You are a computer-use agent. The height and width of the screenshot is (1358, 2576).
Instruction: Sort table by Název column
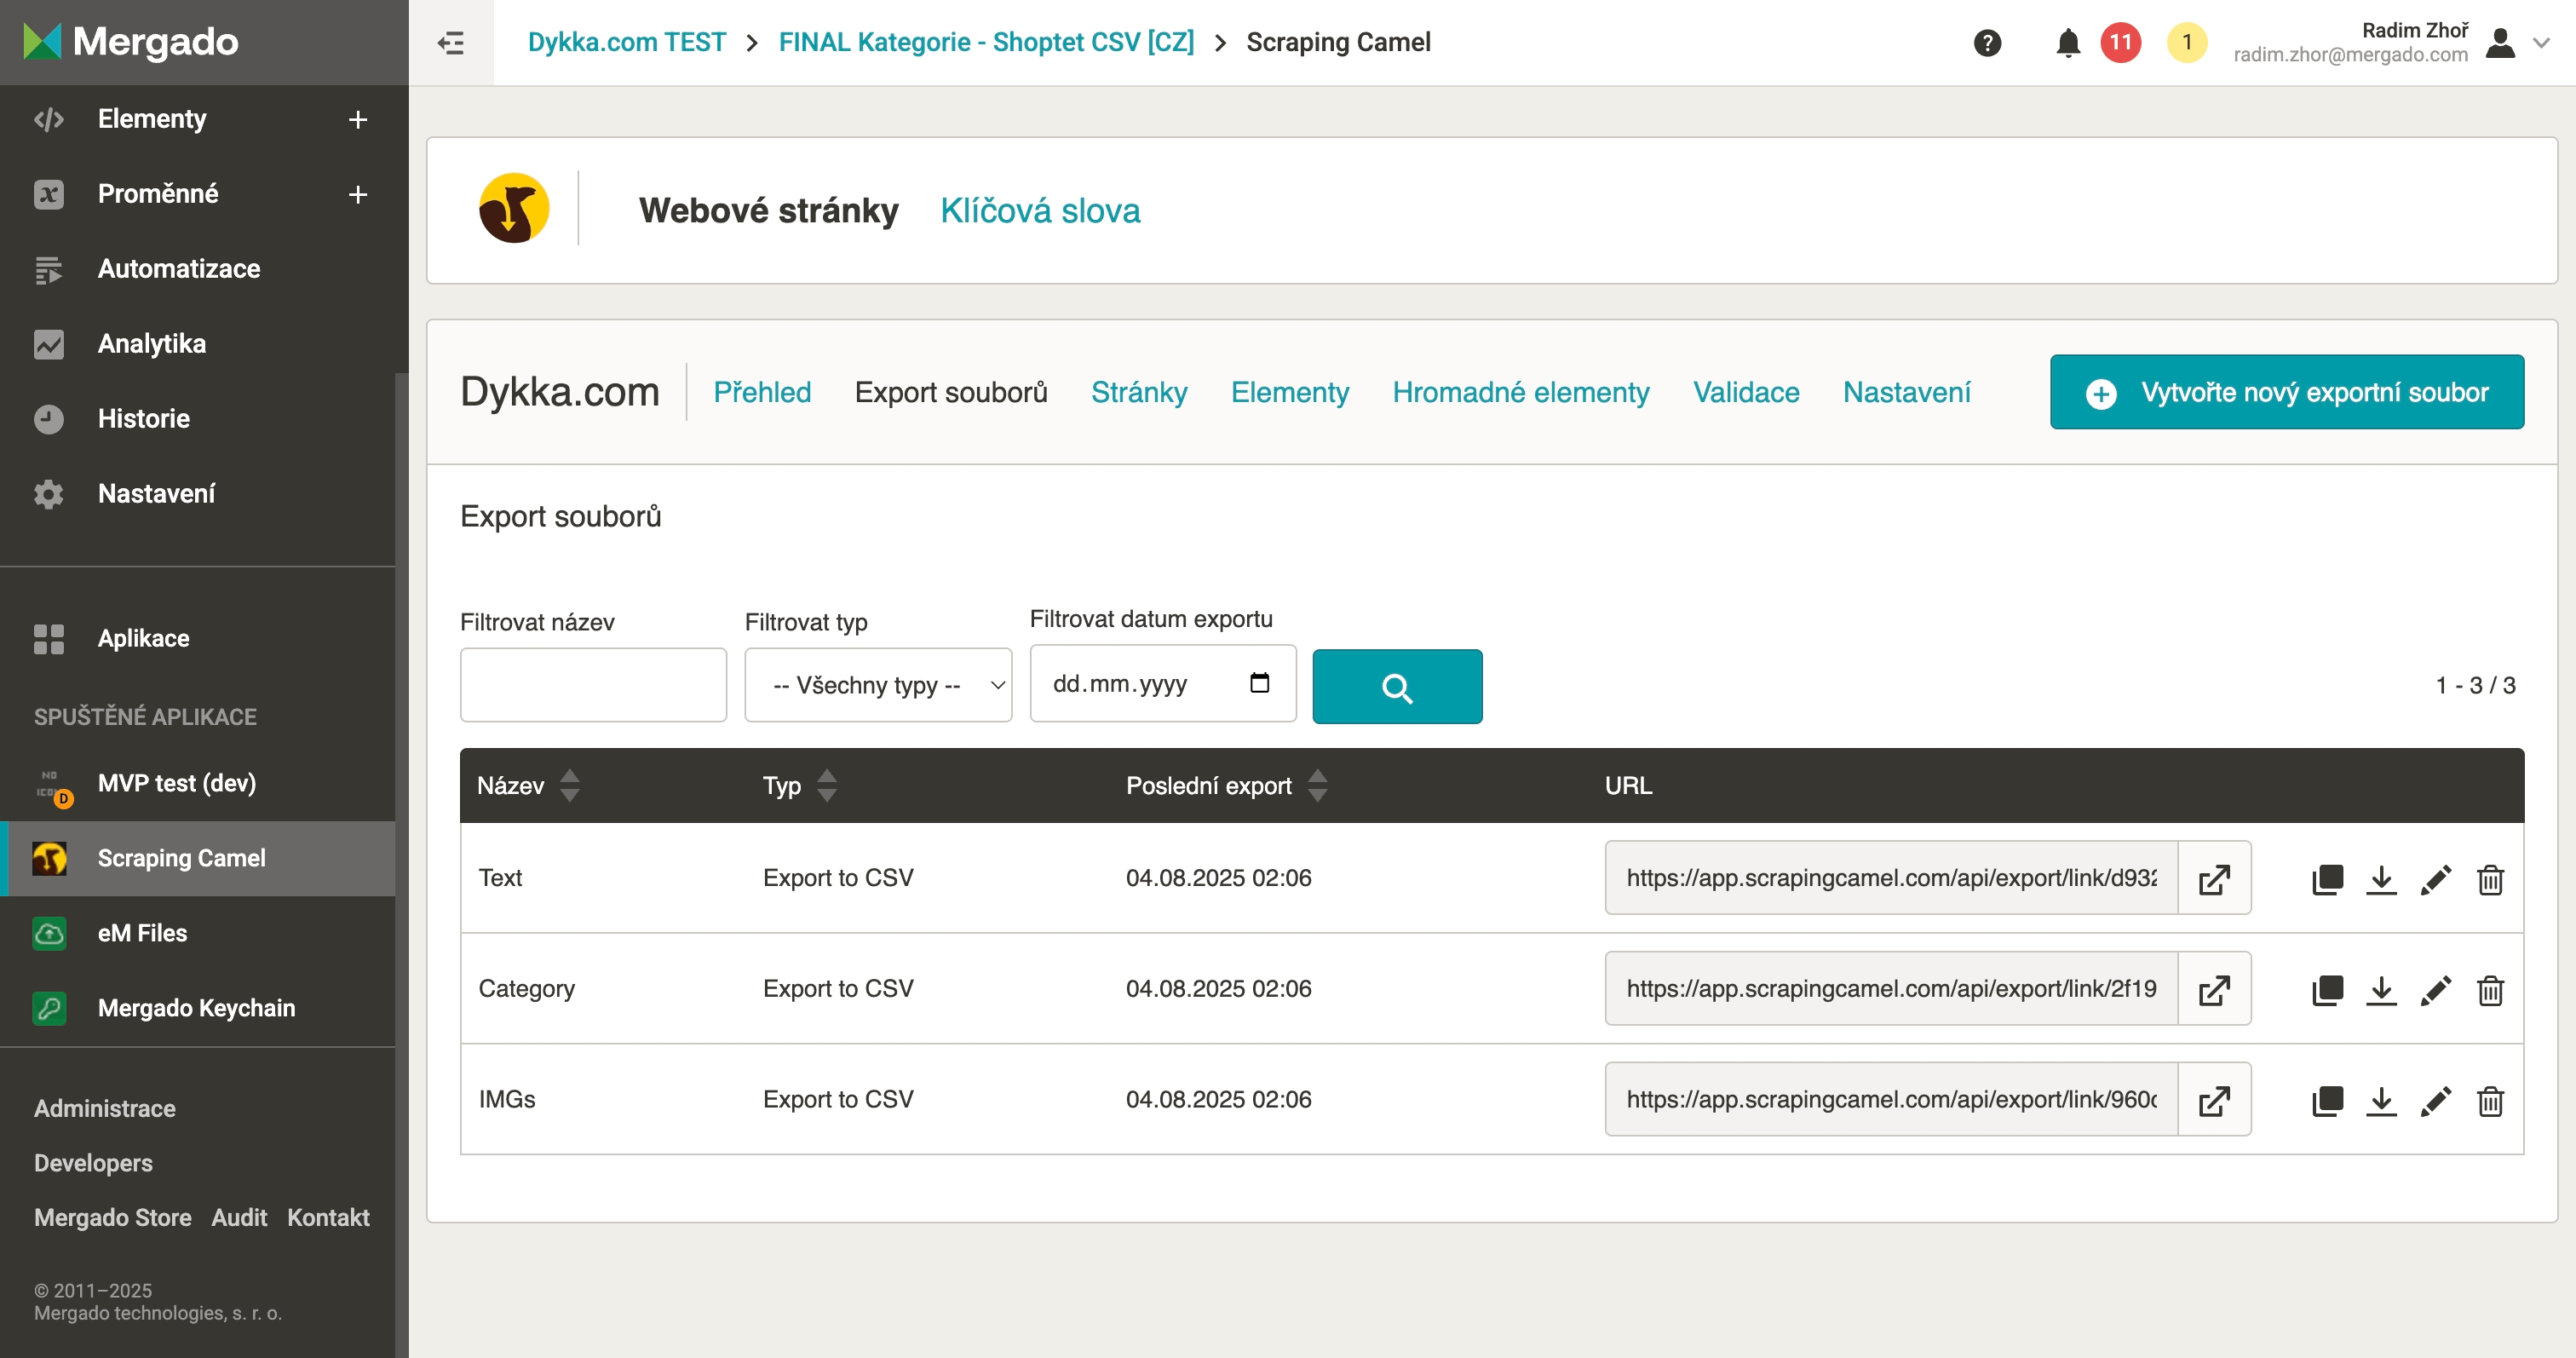click(x=569, y=786)
